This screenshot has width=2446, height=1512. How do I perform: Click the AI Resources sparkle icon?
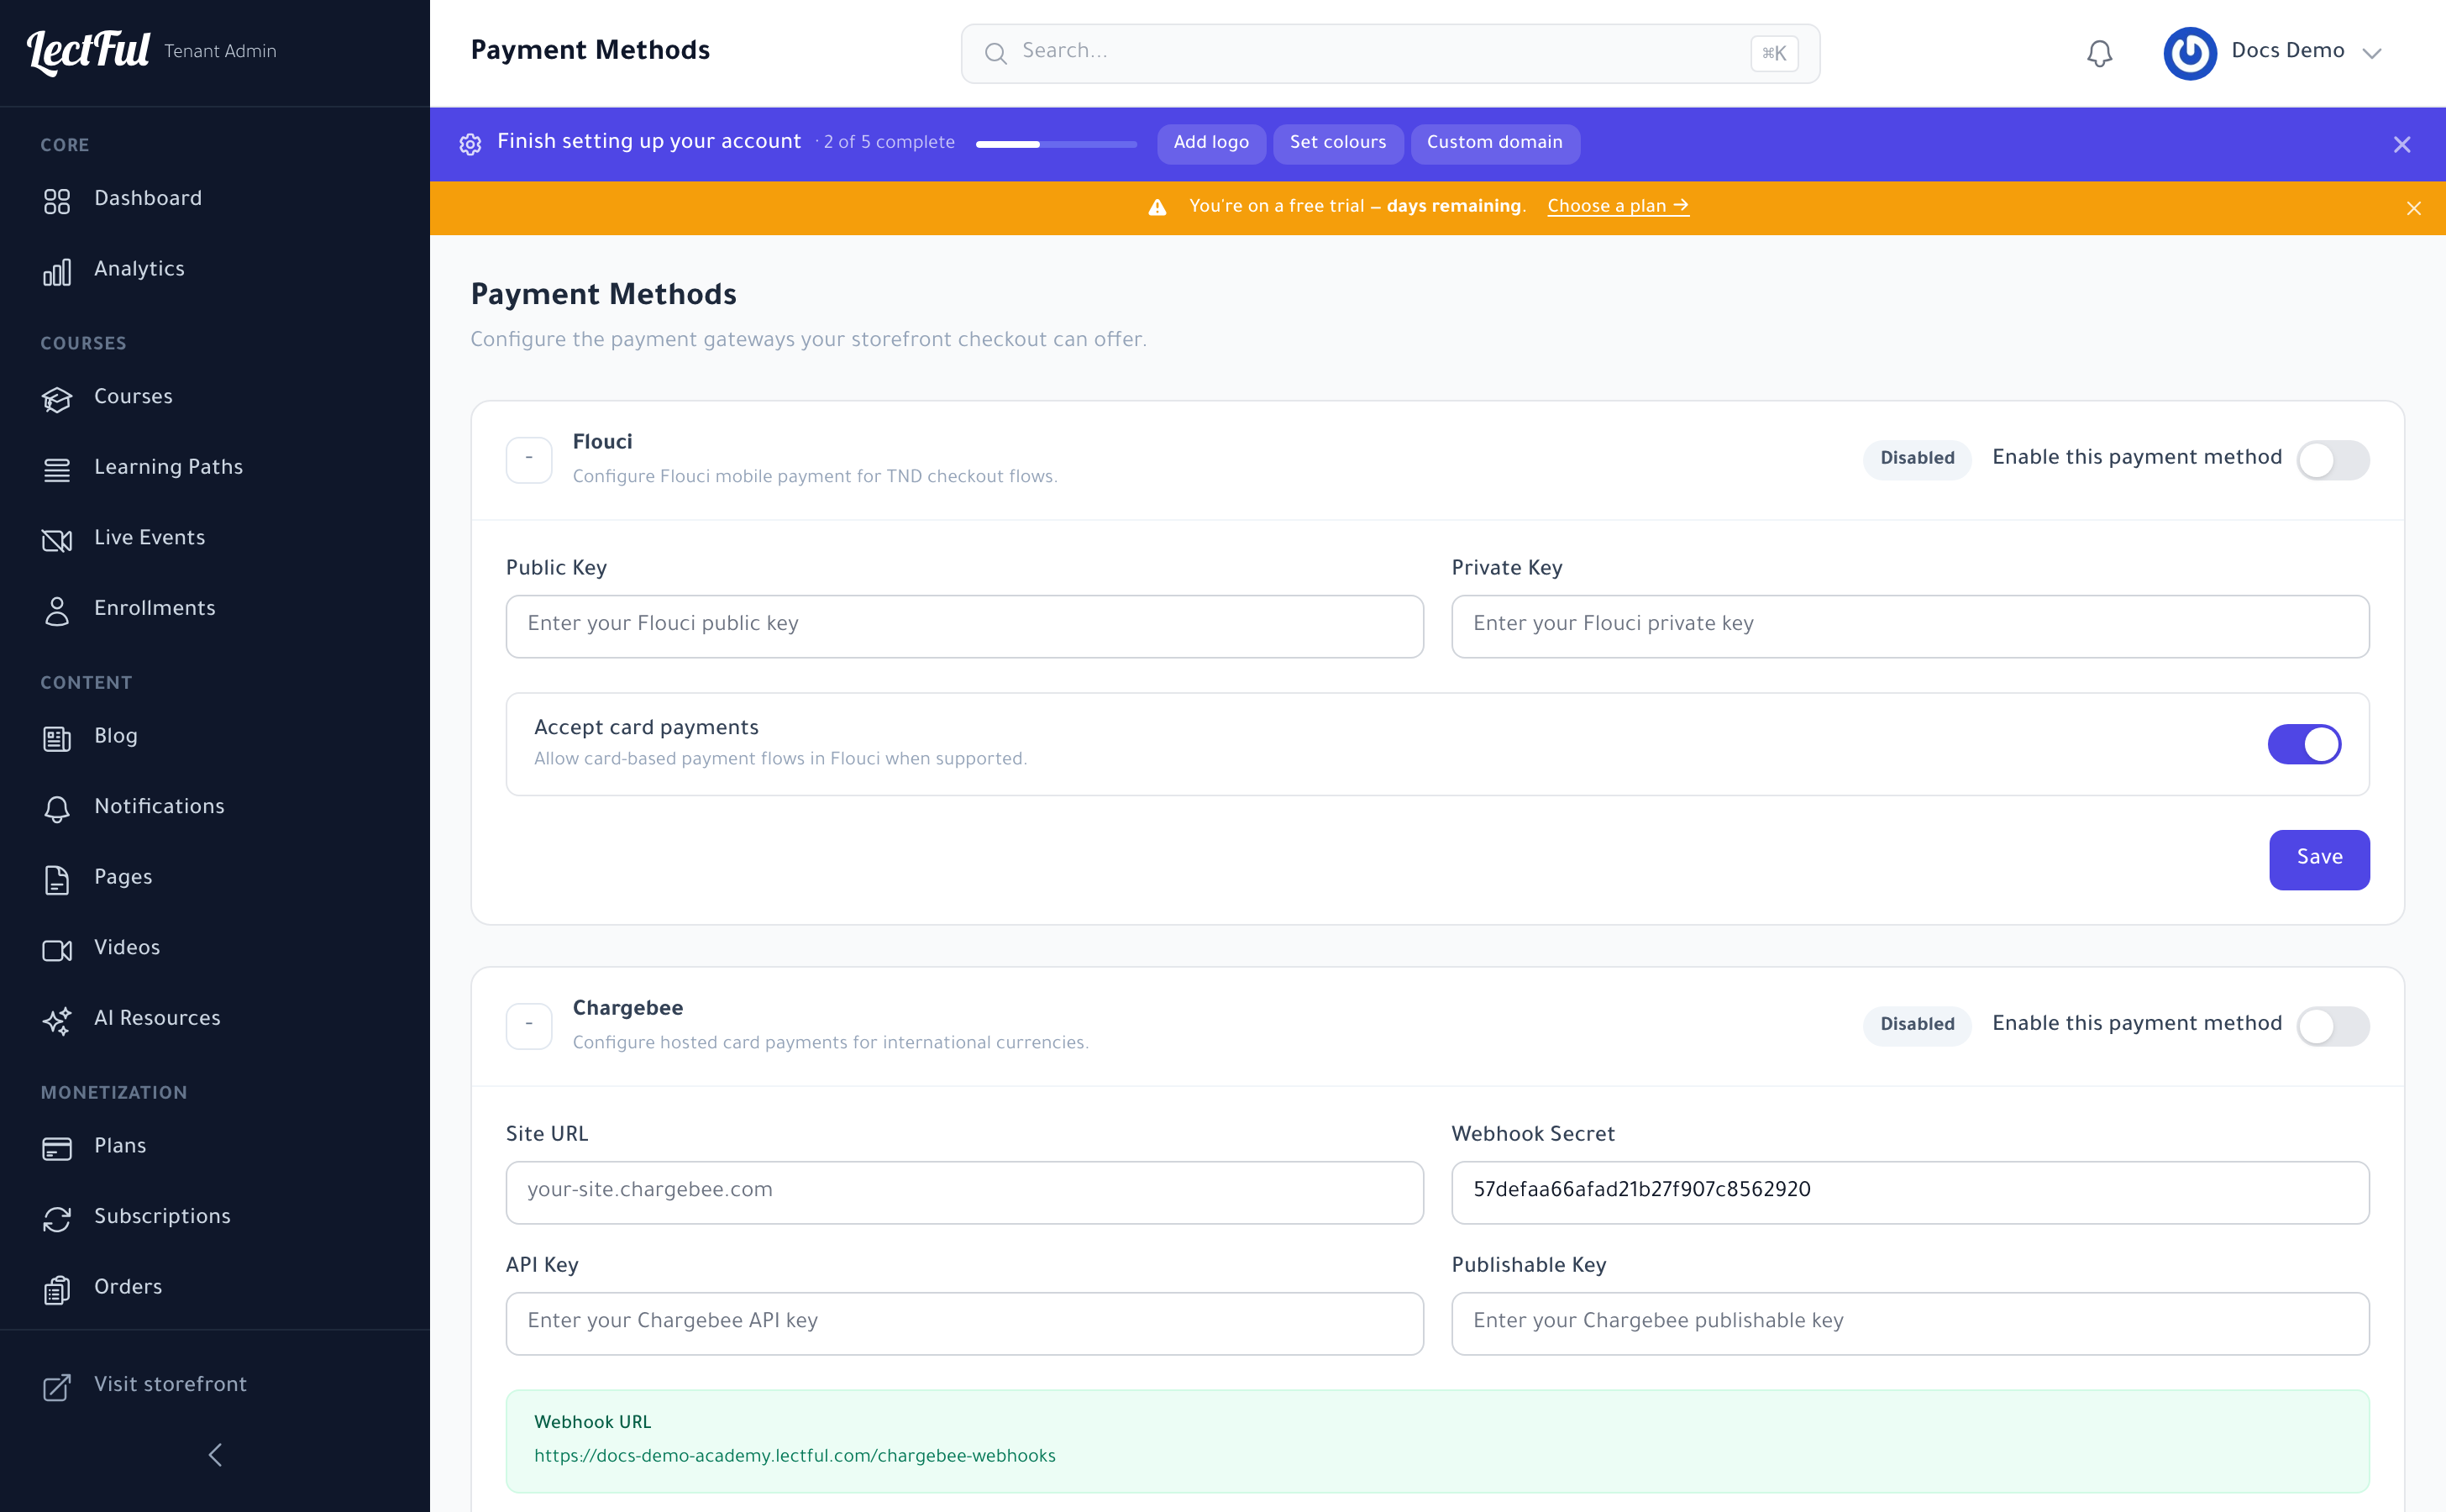(57, 1020)
